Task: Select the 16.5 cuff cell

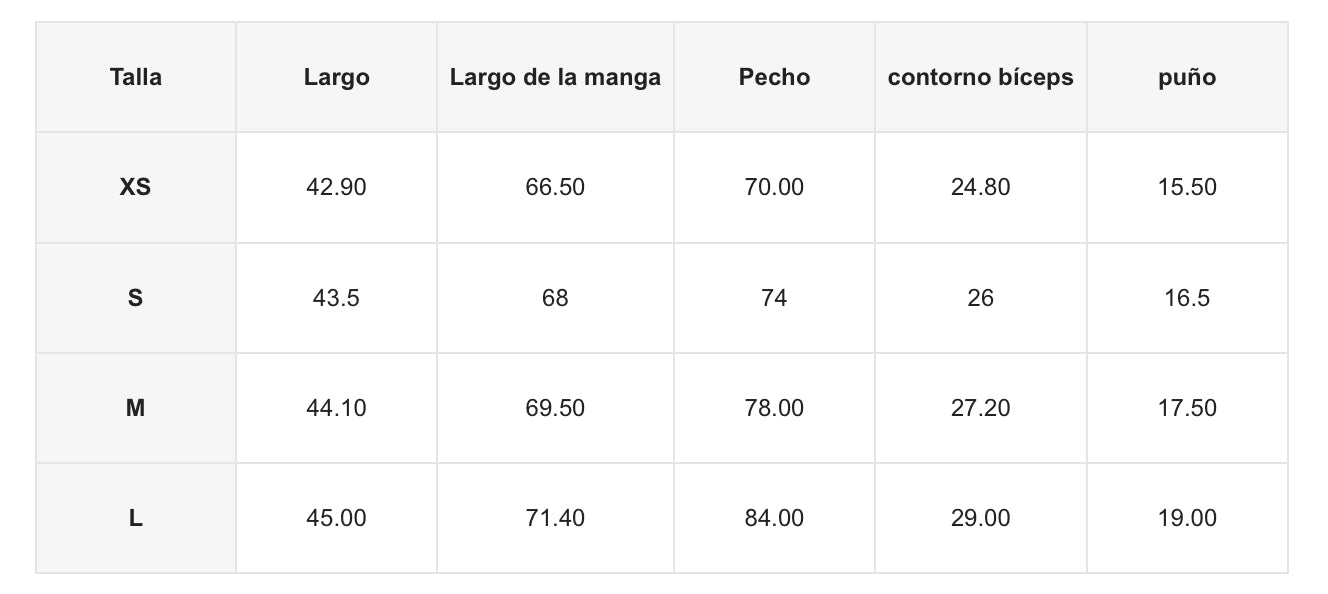Action: 1187,298
